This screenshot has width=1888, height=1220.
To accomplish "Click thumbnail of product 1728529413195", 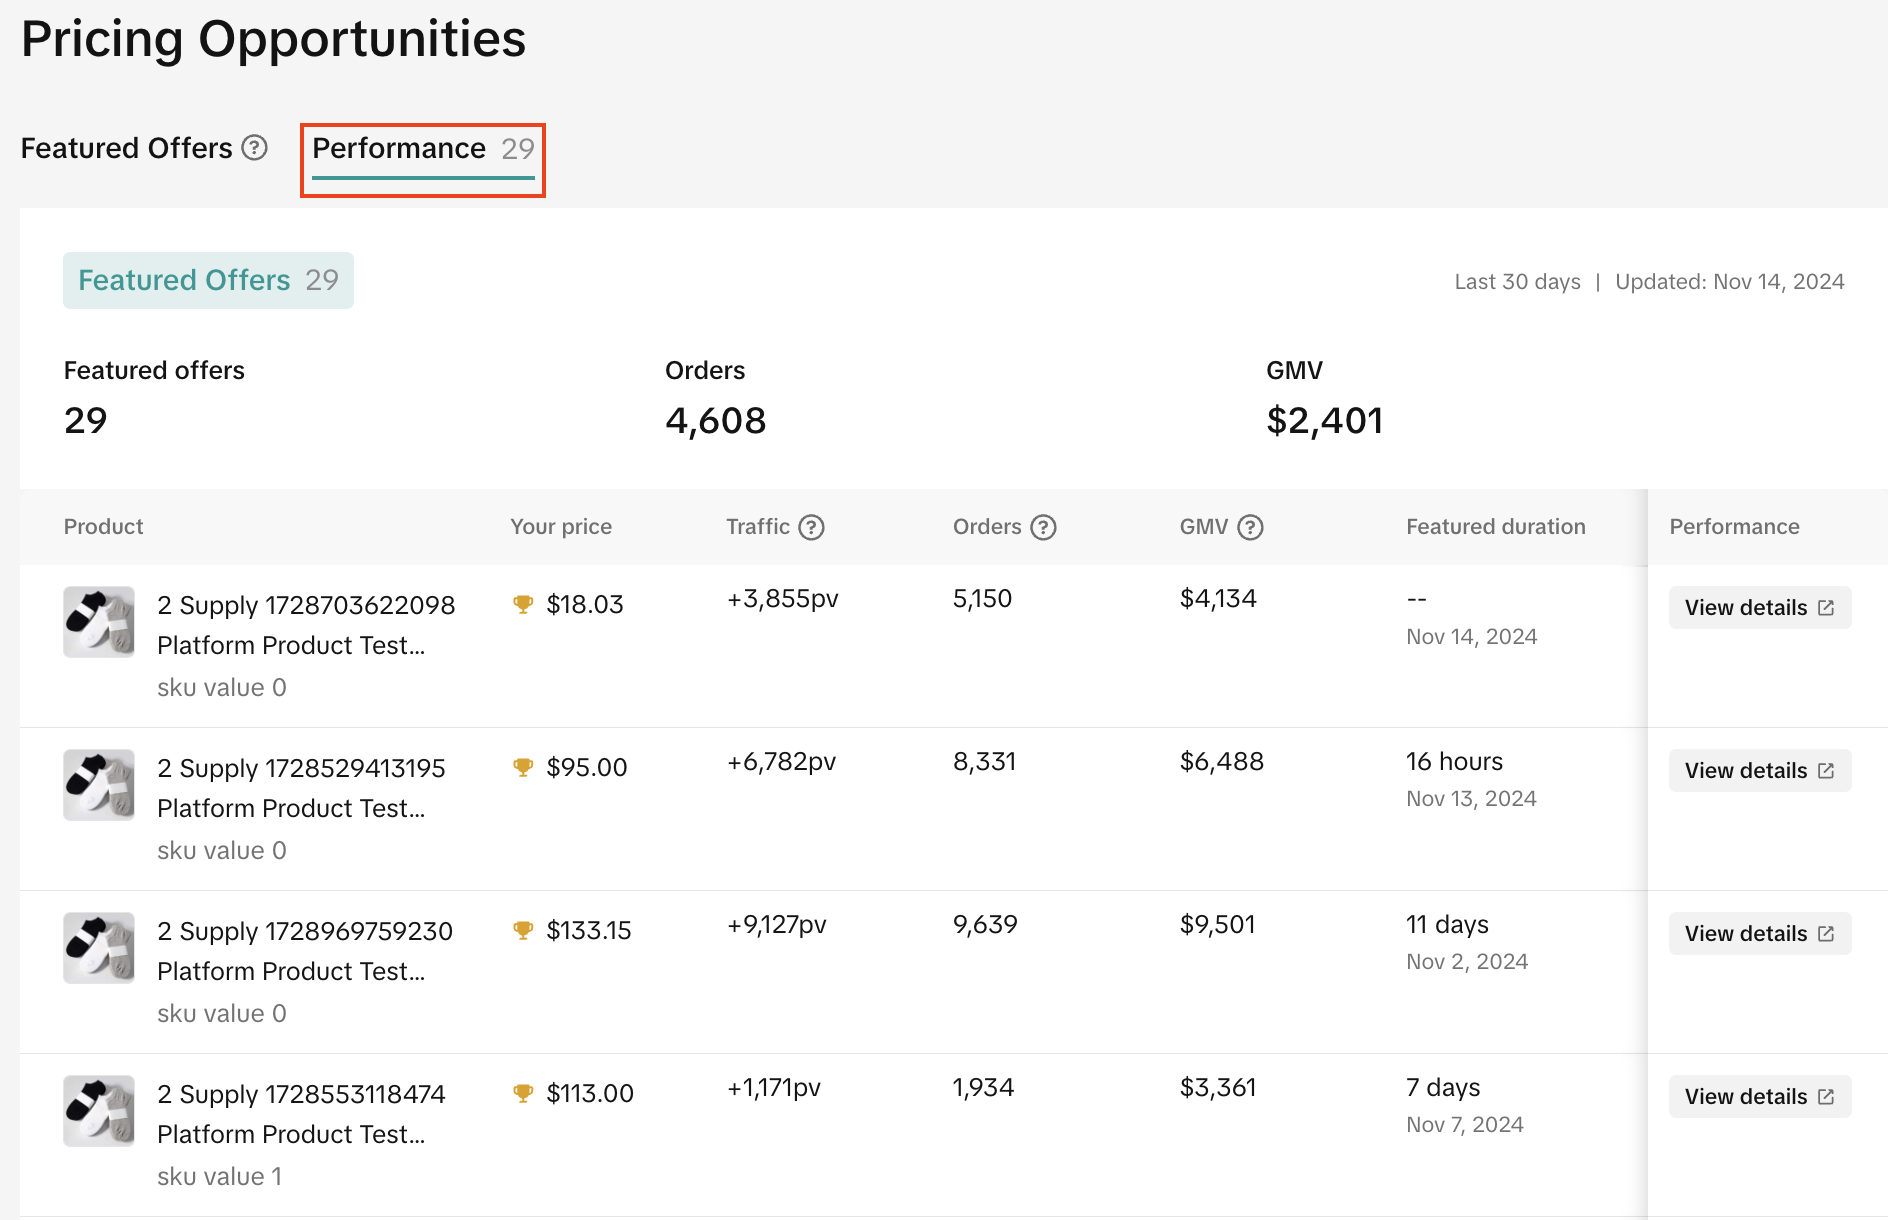I will 99,785.
